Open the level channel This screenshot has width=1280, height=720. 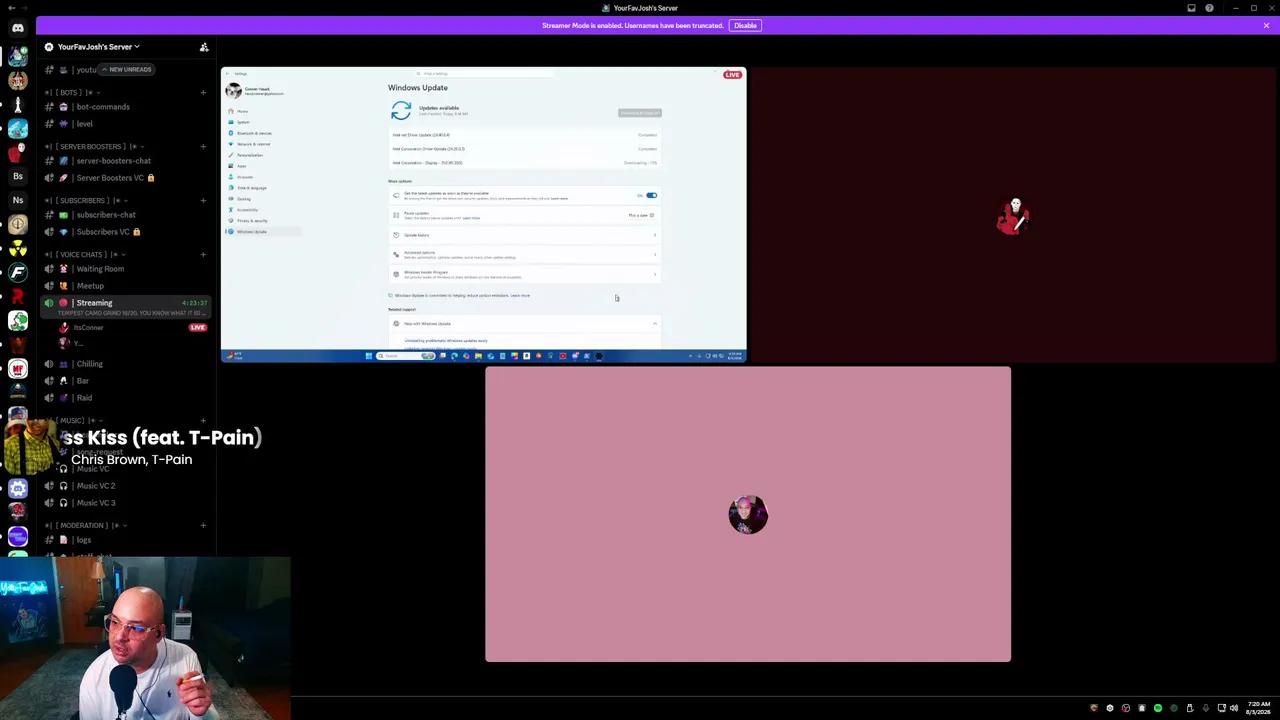pyautogui.click(x=126, y=124)
